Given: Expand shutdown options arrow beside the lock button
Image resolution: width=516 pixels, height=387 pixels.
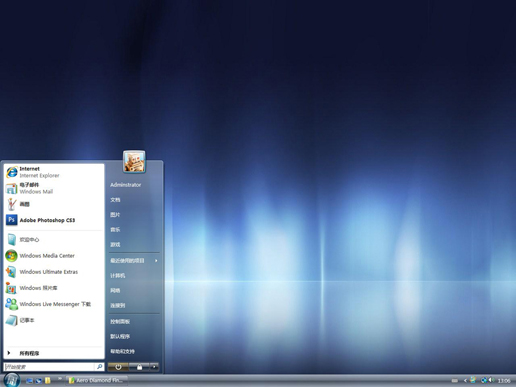Looking at the screenshot, I should click(154, 367).
